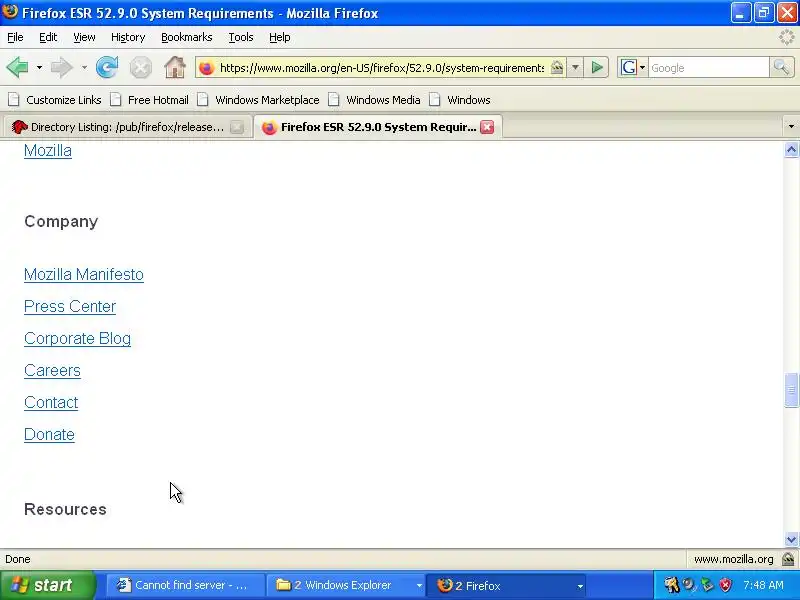Image resolution: width=800 pixels, height=600 pixels.
Task: Click the www.mozilla.org status bar text
Action: point(733,559)
